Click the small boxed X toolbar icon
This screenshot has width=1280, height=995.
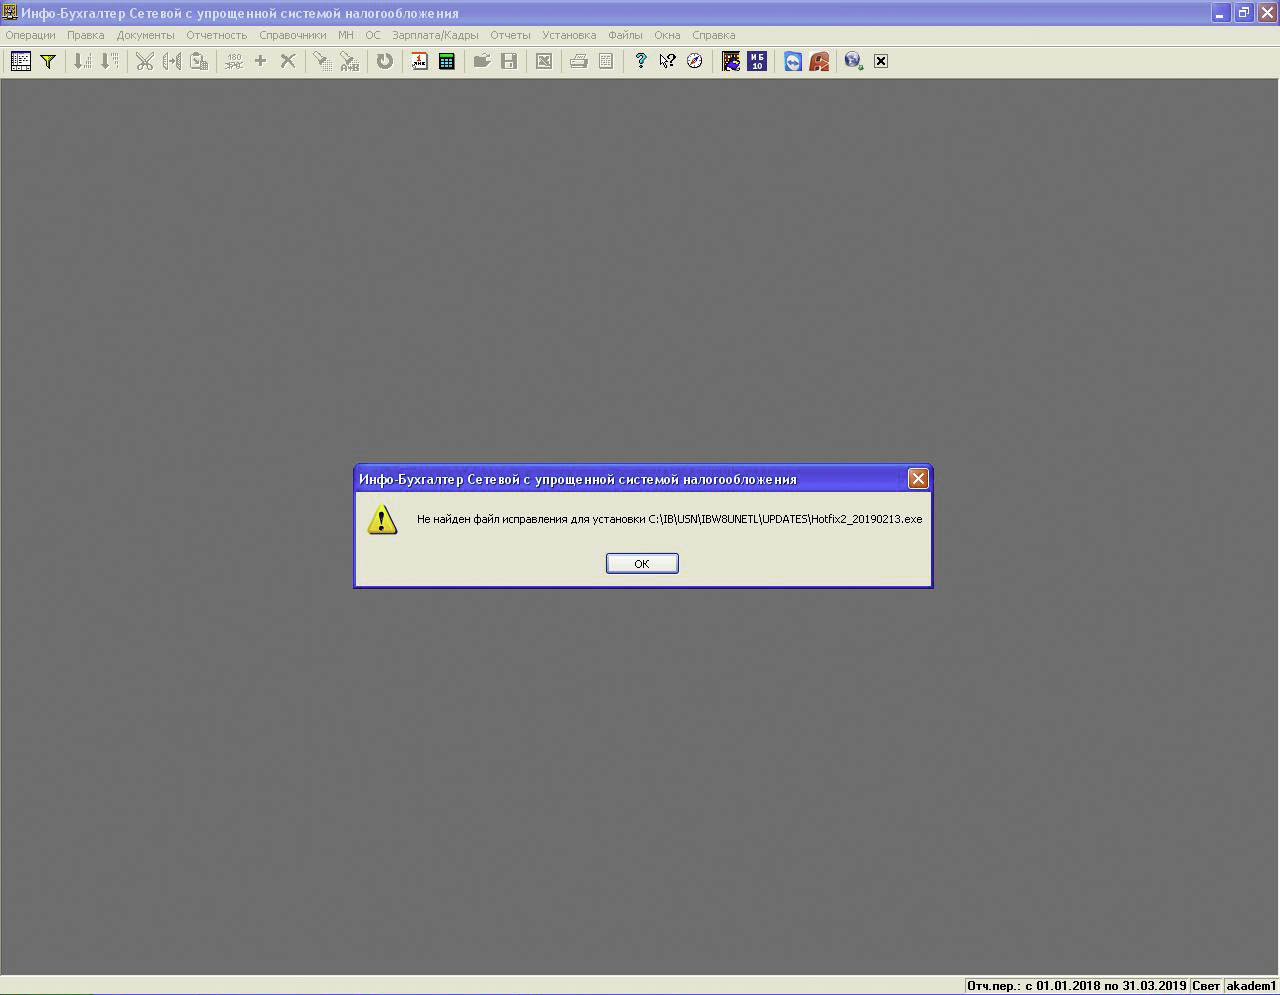point(881,61)
